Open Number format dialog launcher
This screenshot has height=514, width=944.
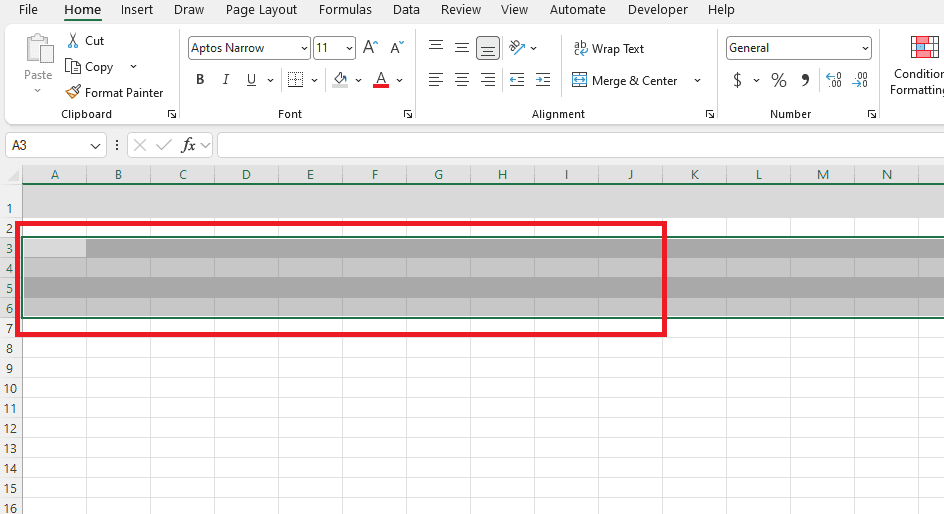tap(872, 114)
